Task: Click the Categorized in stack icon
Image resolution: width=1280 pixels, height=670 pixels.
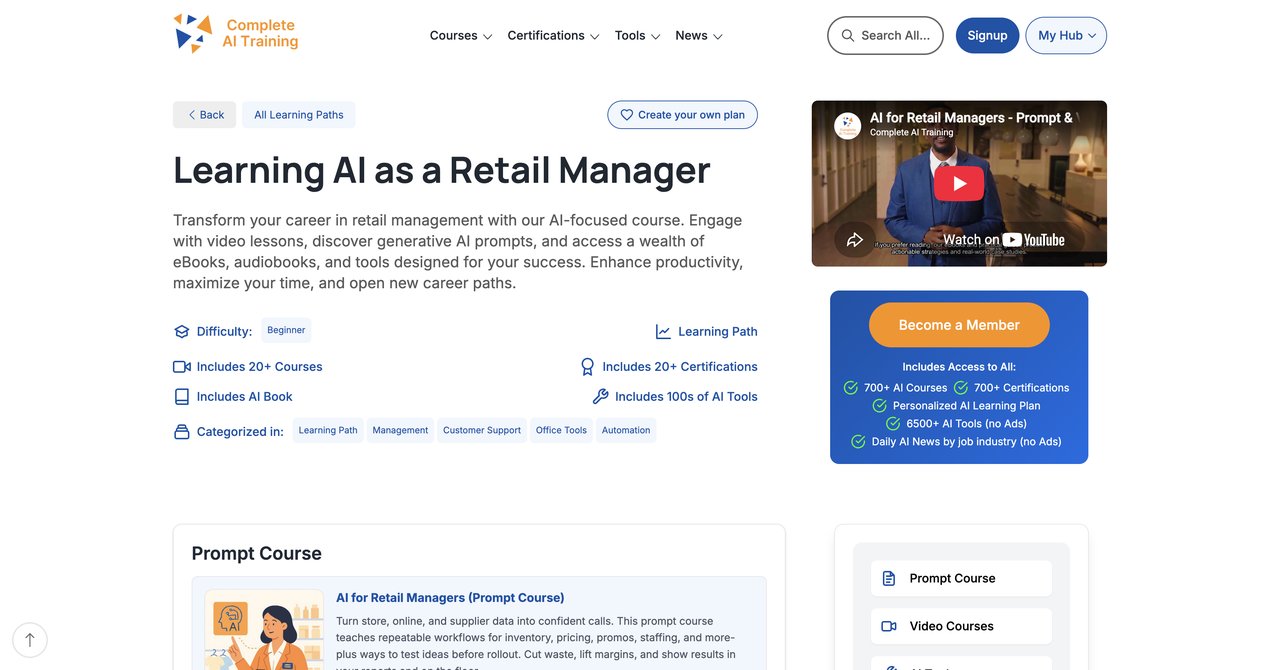Action: [181, 432]
